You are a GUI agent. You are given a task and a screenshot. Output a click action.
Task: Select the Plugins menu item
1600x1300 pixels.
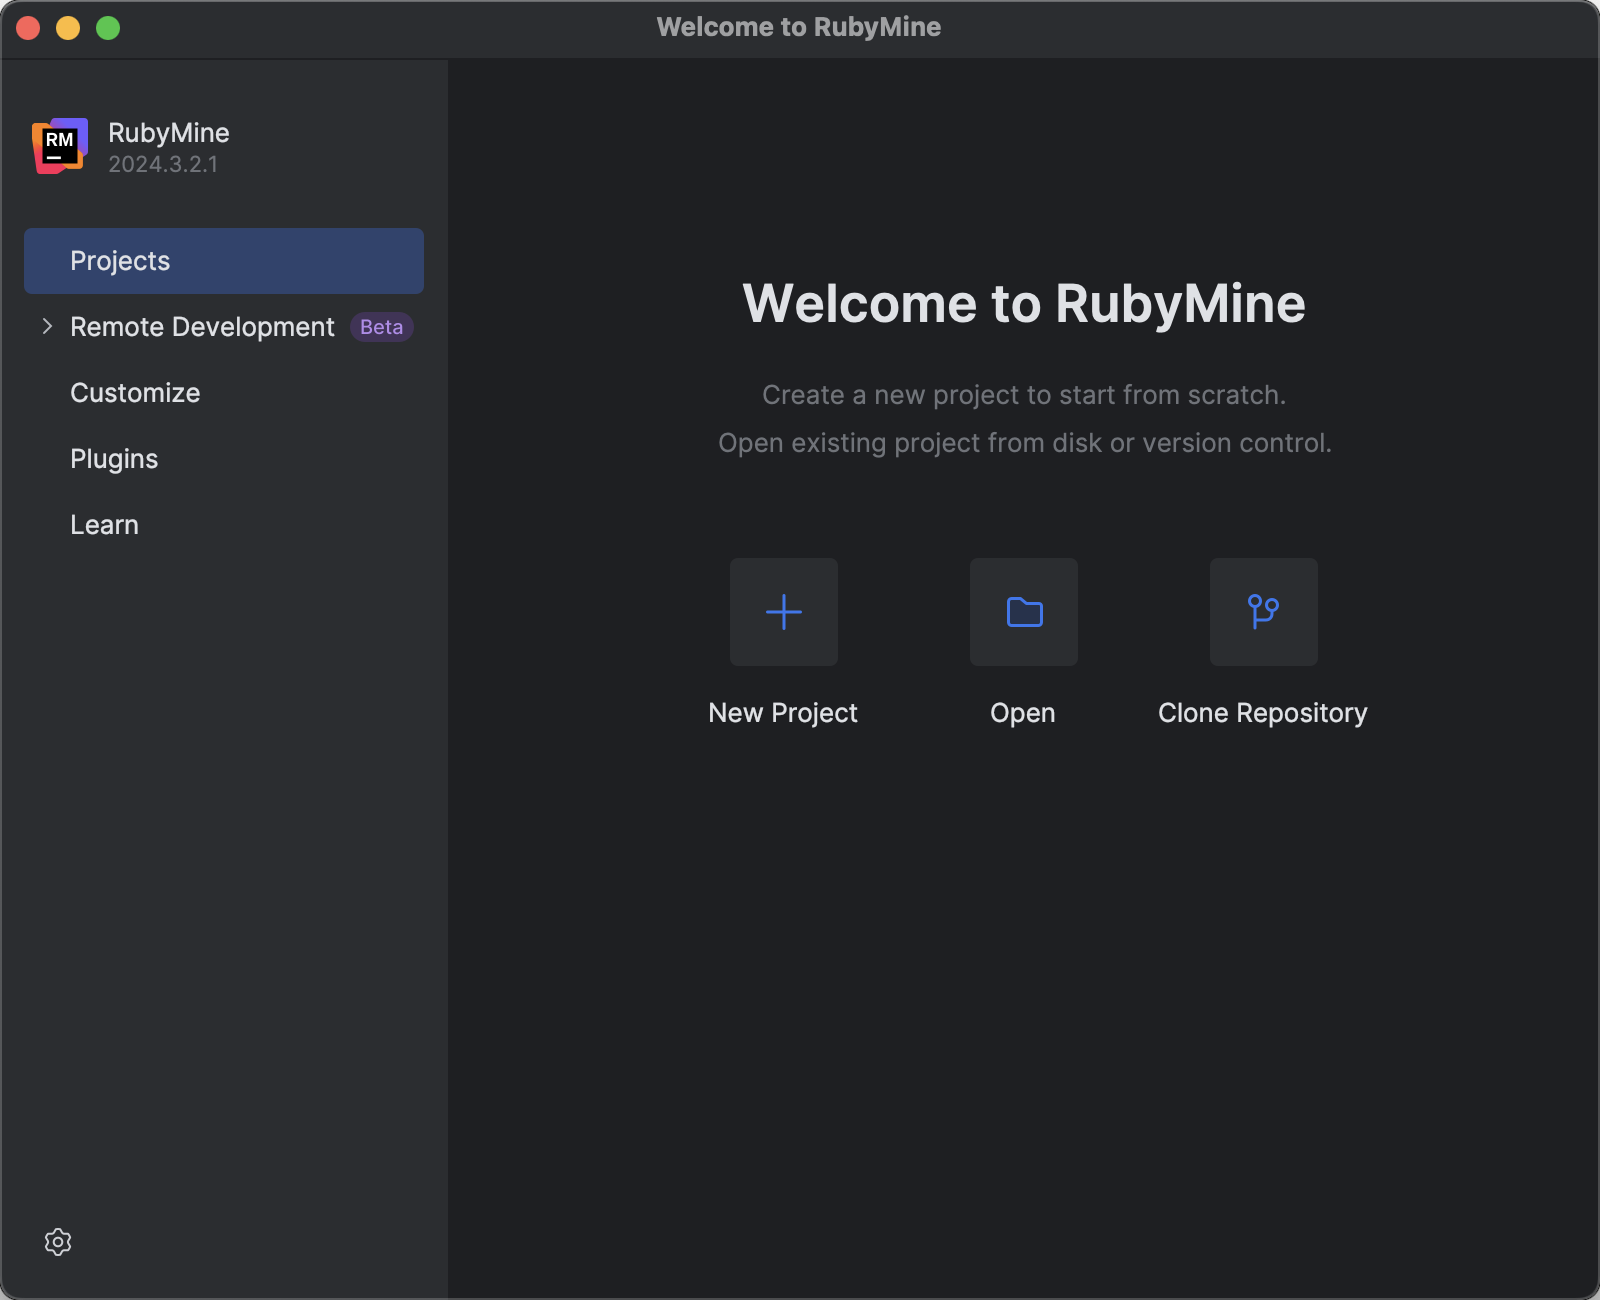pos(114,458)
